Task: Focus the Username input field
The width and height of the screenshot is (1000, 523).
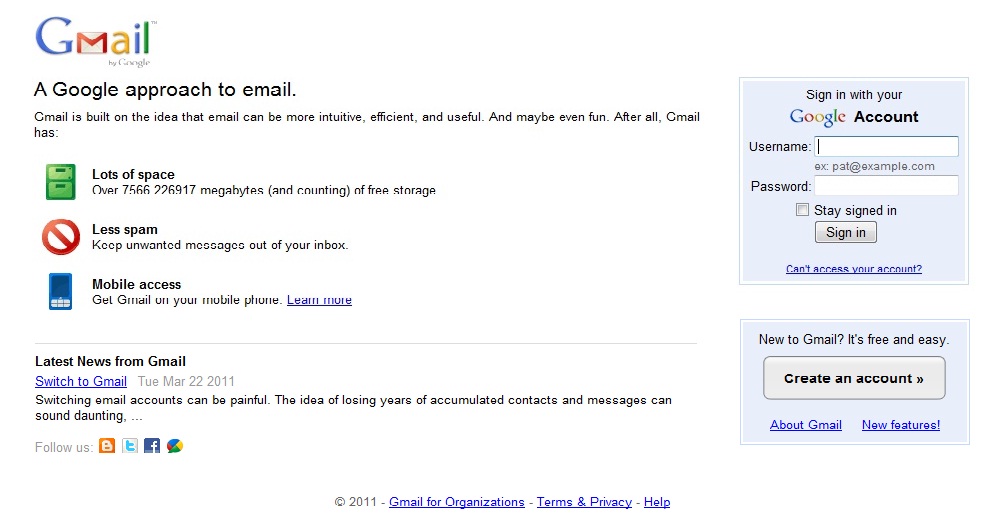Action: pos(886,146)
